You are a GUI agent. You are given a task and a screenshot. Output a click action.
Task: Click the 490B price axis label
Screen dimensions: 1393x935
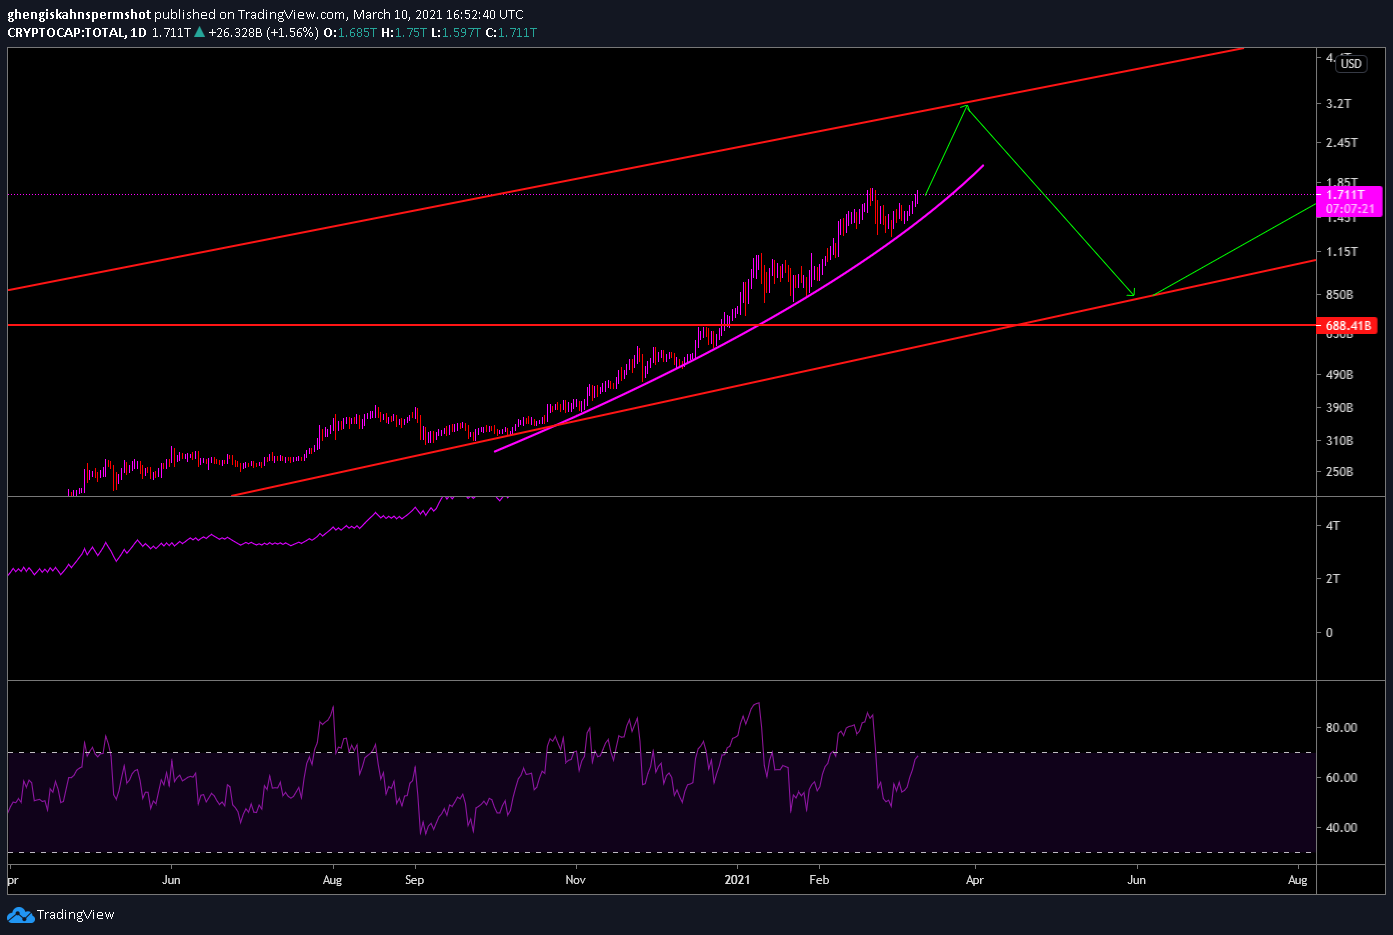click(1340, 375)
